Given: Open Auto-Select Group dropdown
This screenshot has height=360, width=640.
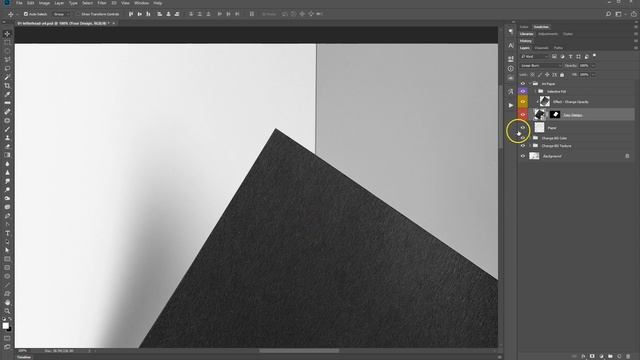Looking at the screenshot, I should (61, 14).
